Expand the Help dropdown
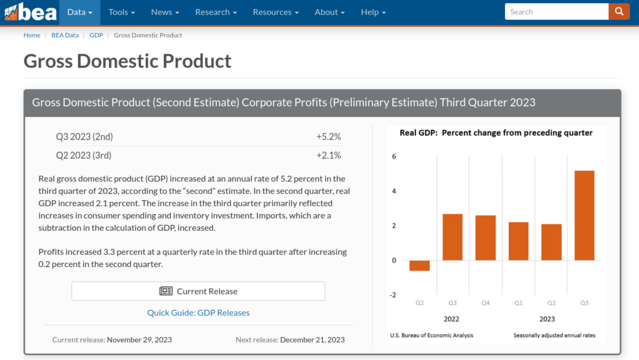The image size is (639, 360). [373, 12]
